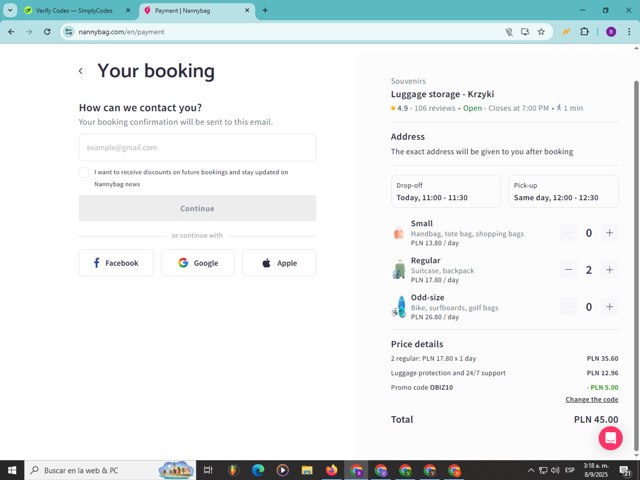Show hidden system tray icons
This screenshot has height=480, width=640.
tap(531, 470)
